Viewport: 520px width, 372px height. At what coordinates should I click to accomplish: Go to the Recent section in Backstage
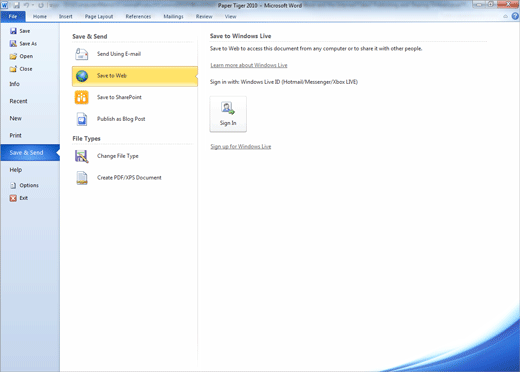point(18,101)
